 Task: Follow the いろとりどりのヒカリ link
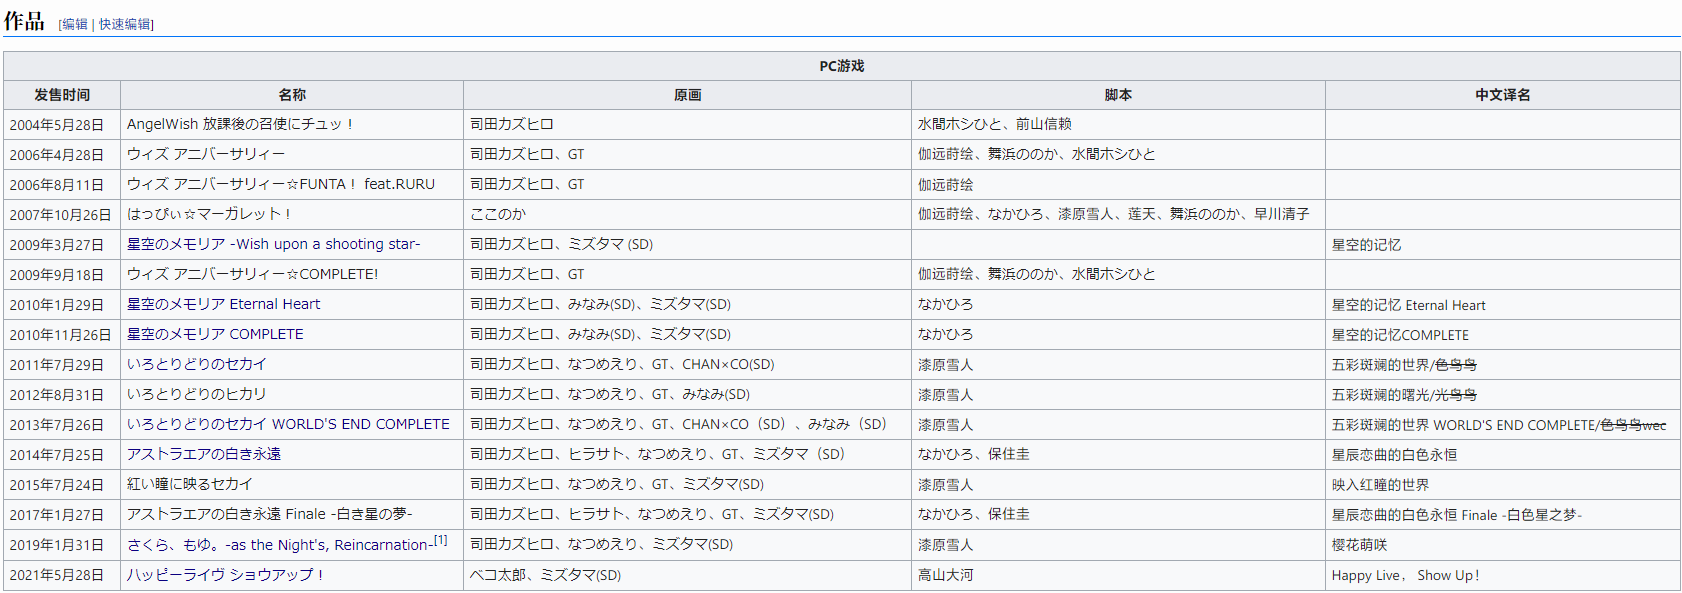[197, 394]
